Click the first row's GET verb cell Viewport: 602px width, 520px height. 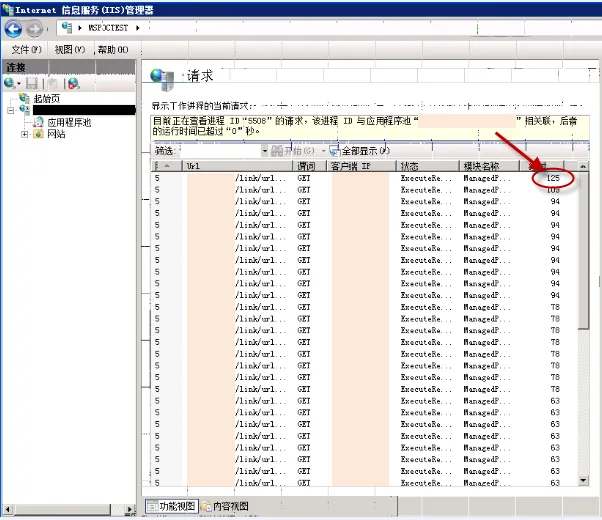point(304,178)
